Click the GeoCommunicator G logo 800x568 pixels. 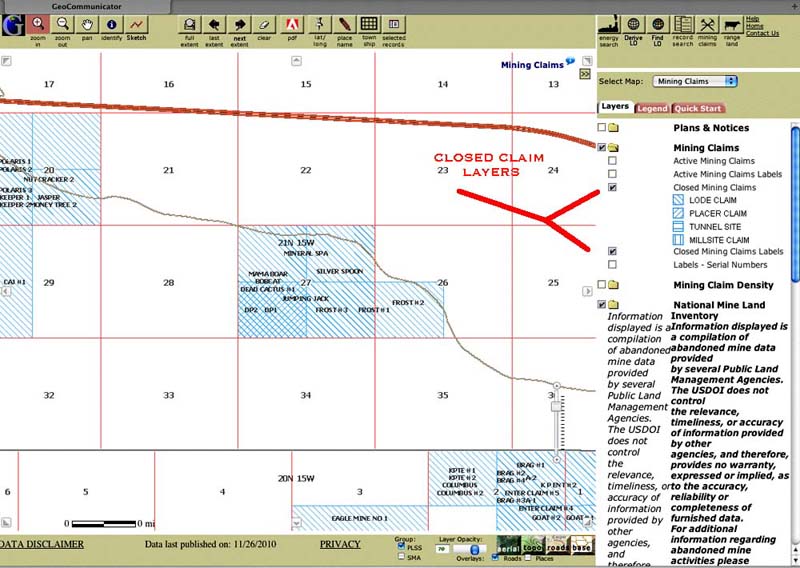click(x=12, y=26)
